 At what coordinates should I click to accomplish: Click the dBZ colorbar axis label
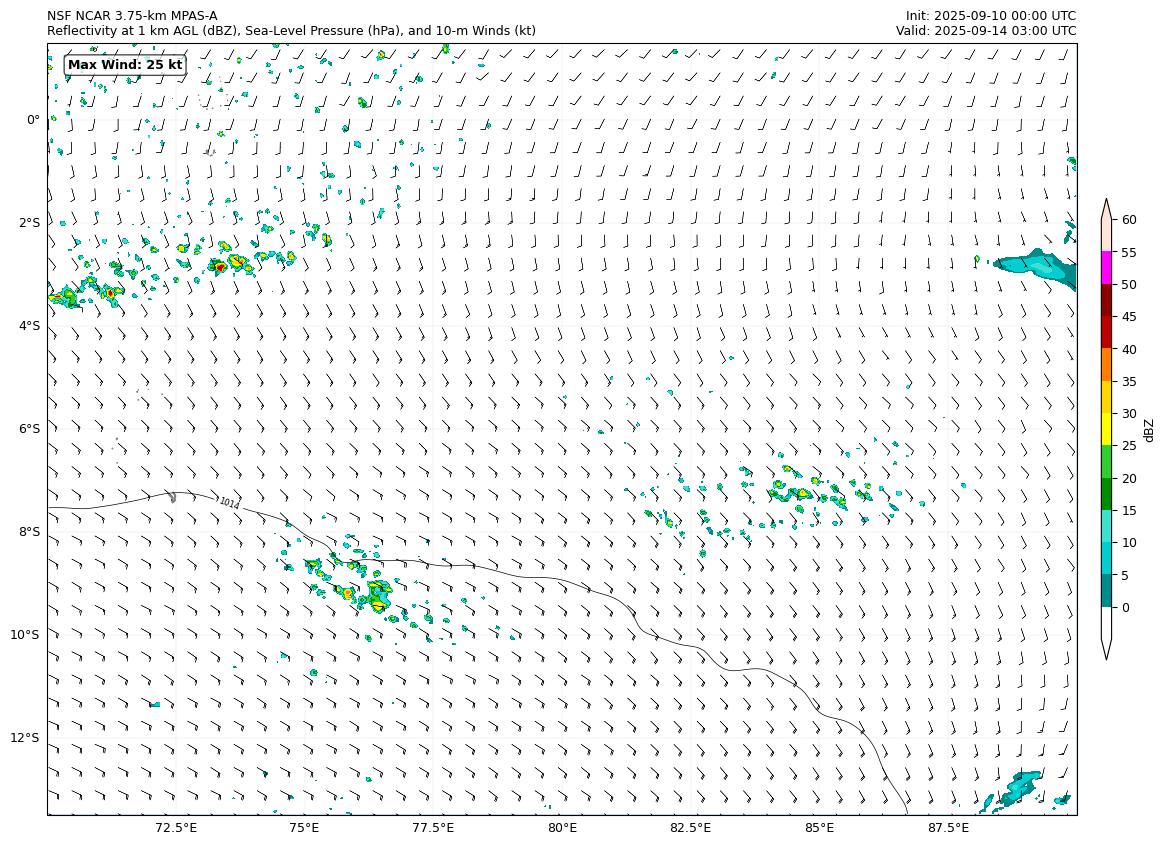point(1149,429)
